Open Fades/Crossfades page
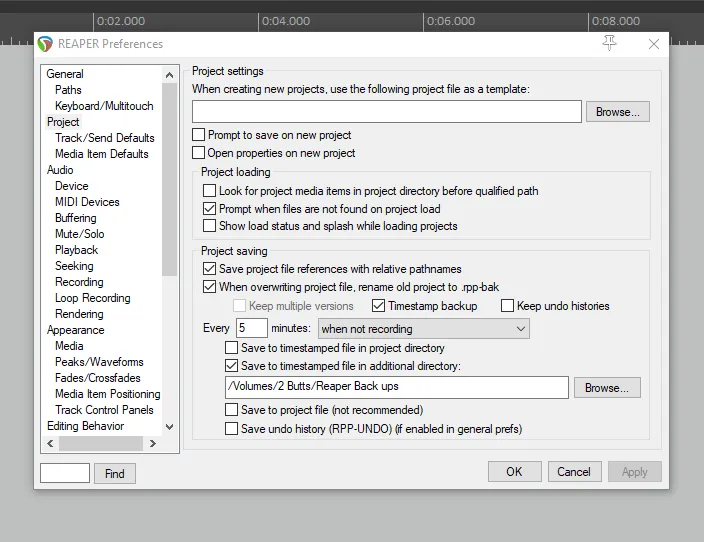 pos(97,378)
